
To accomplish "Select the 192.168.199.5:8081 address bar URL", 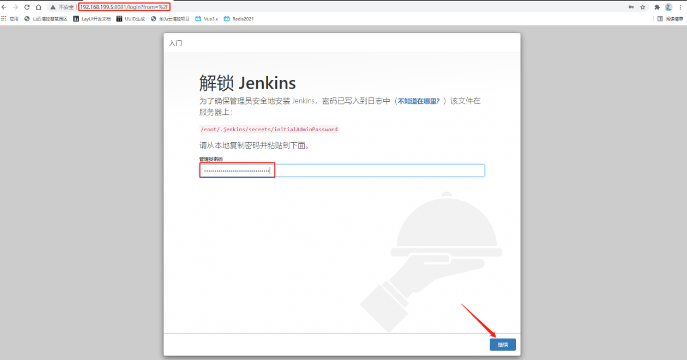I will tap(124, 7).
